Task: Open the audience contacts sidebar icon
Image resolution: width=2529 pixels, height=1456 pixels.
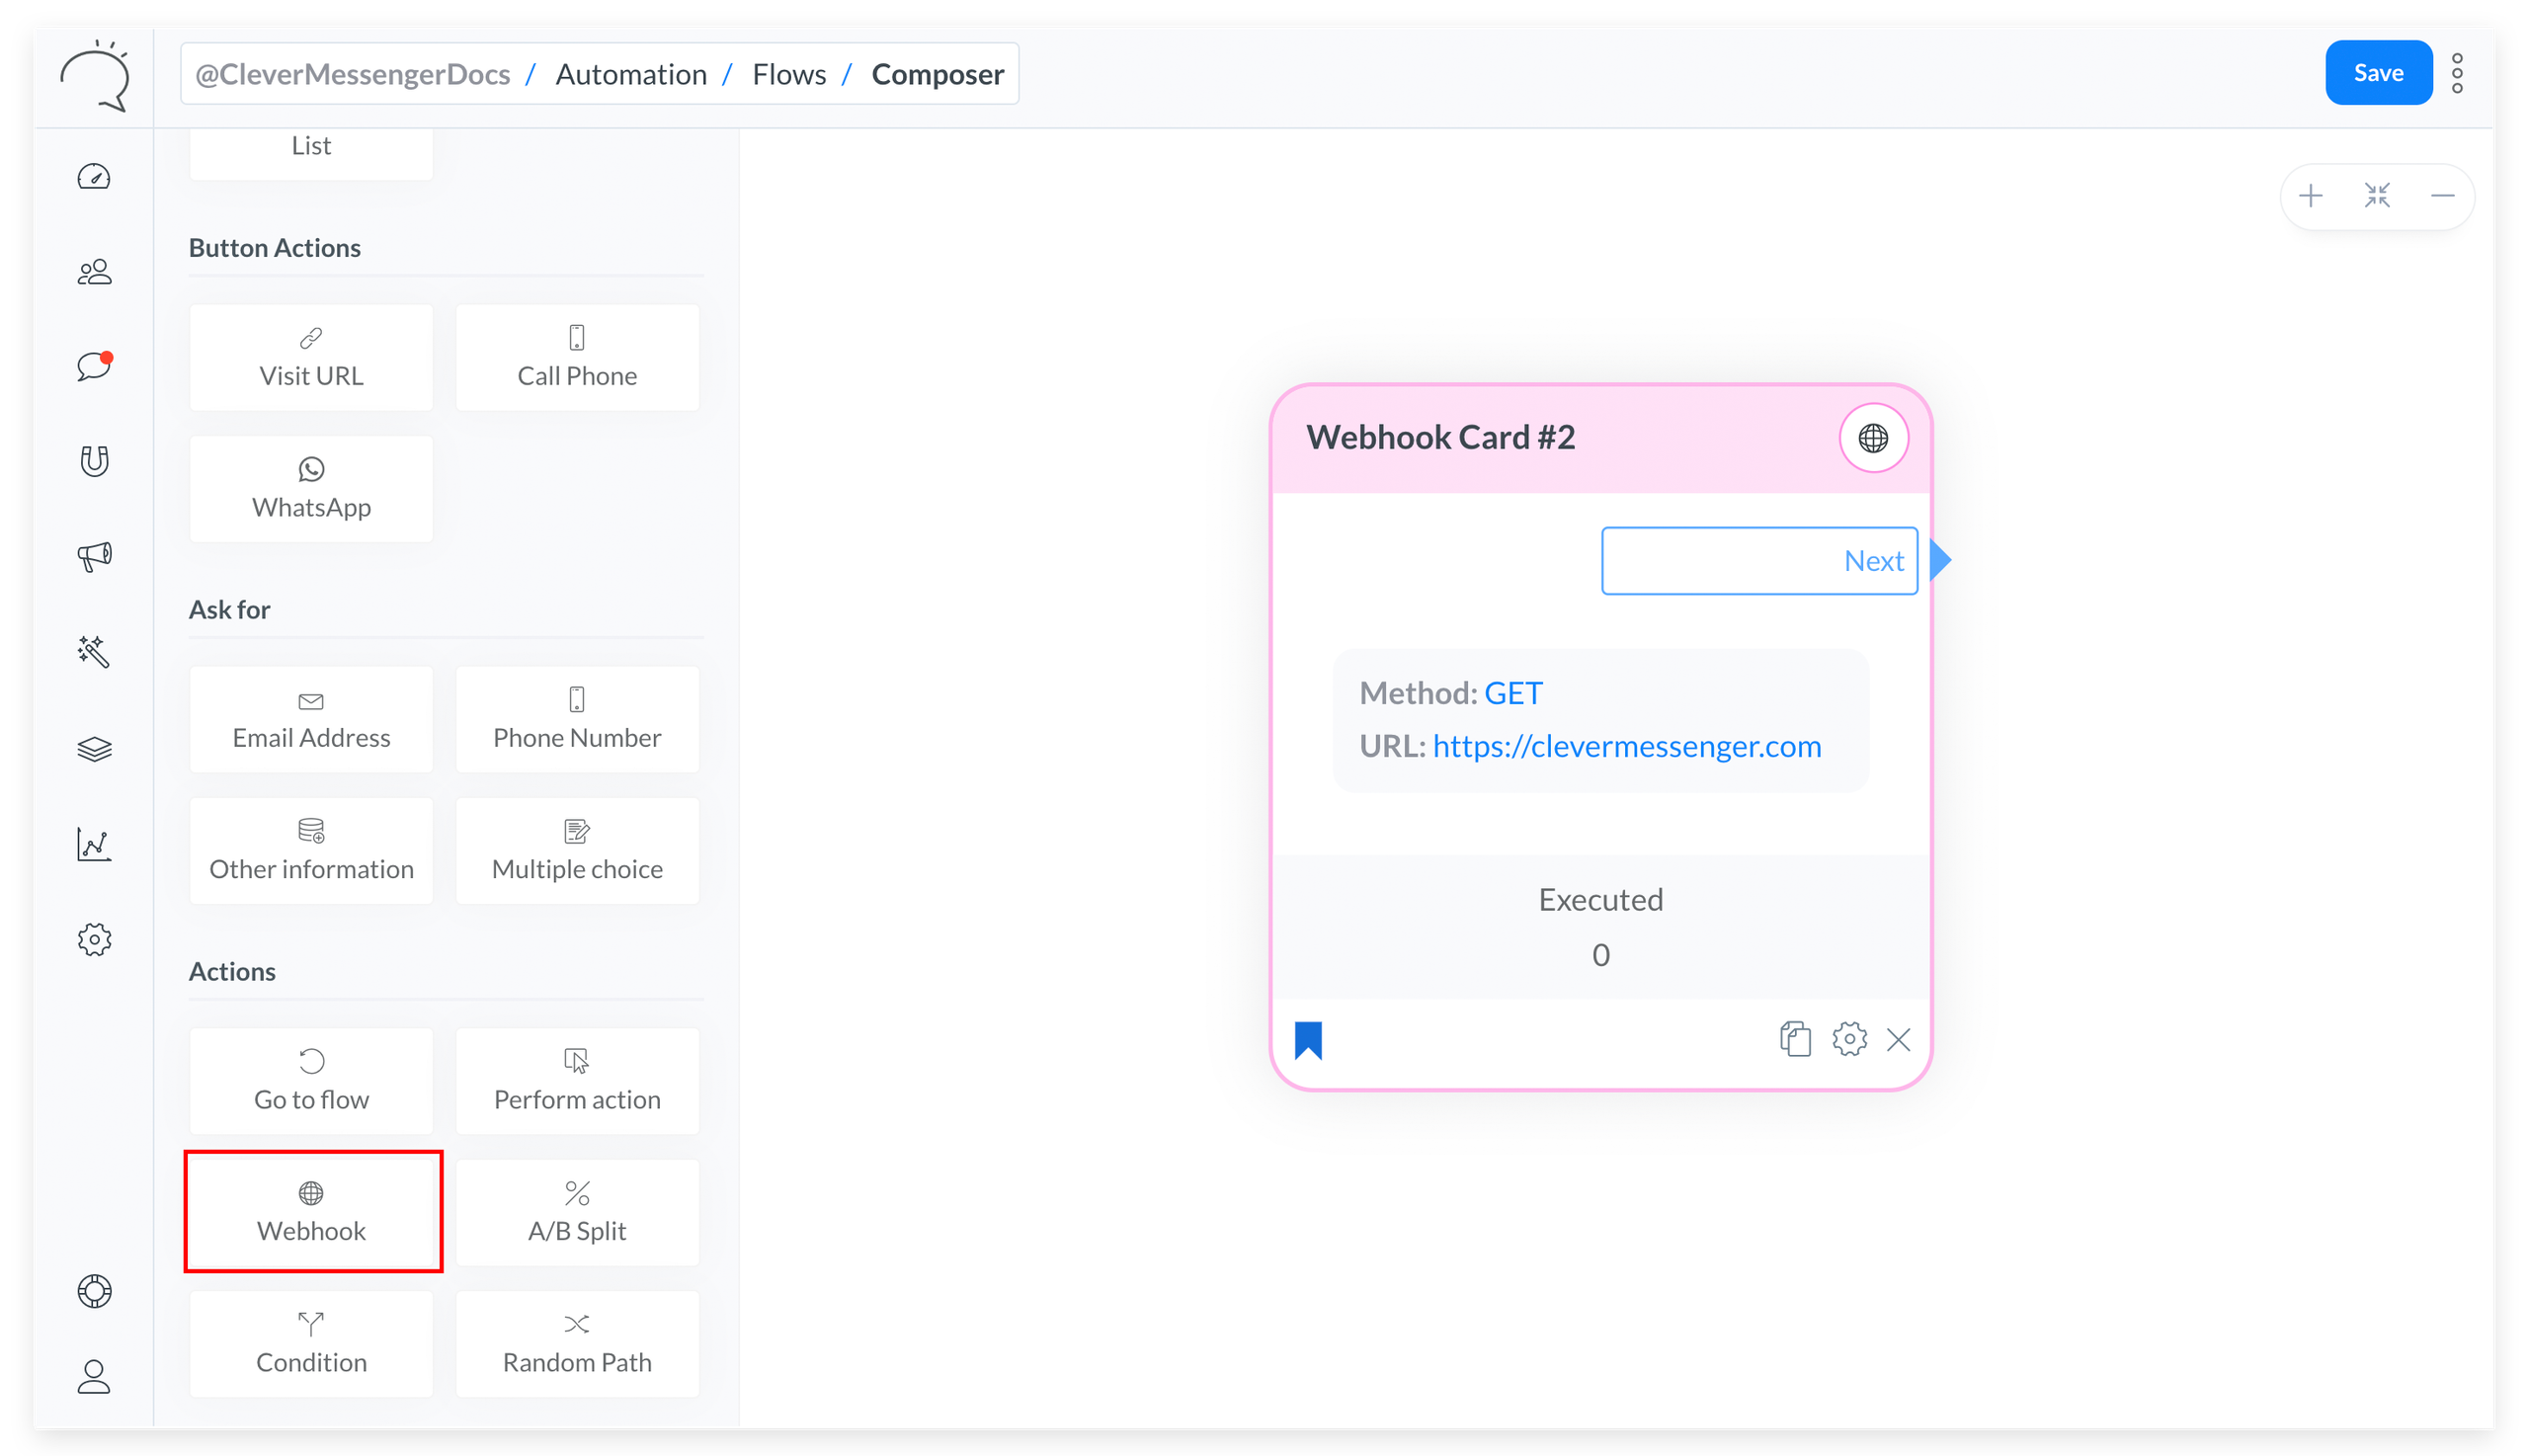Action: pyautogui.click(x=94, y=272)
